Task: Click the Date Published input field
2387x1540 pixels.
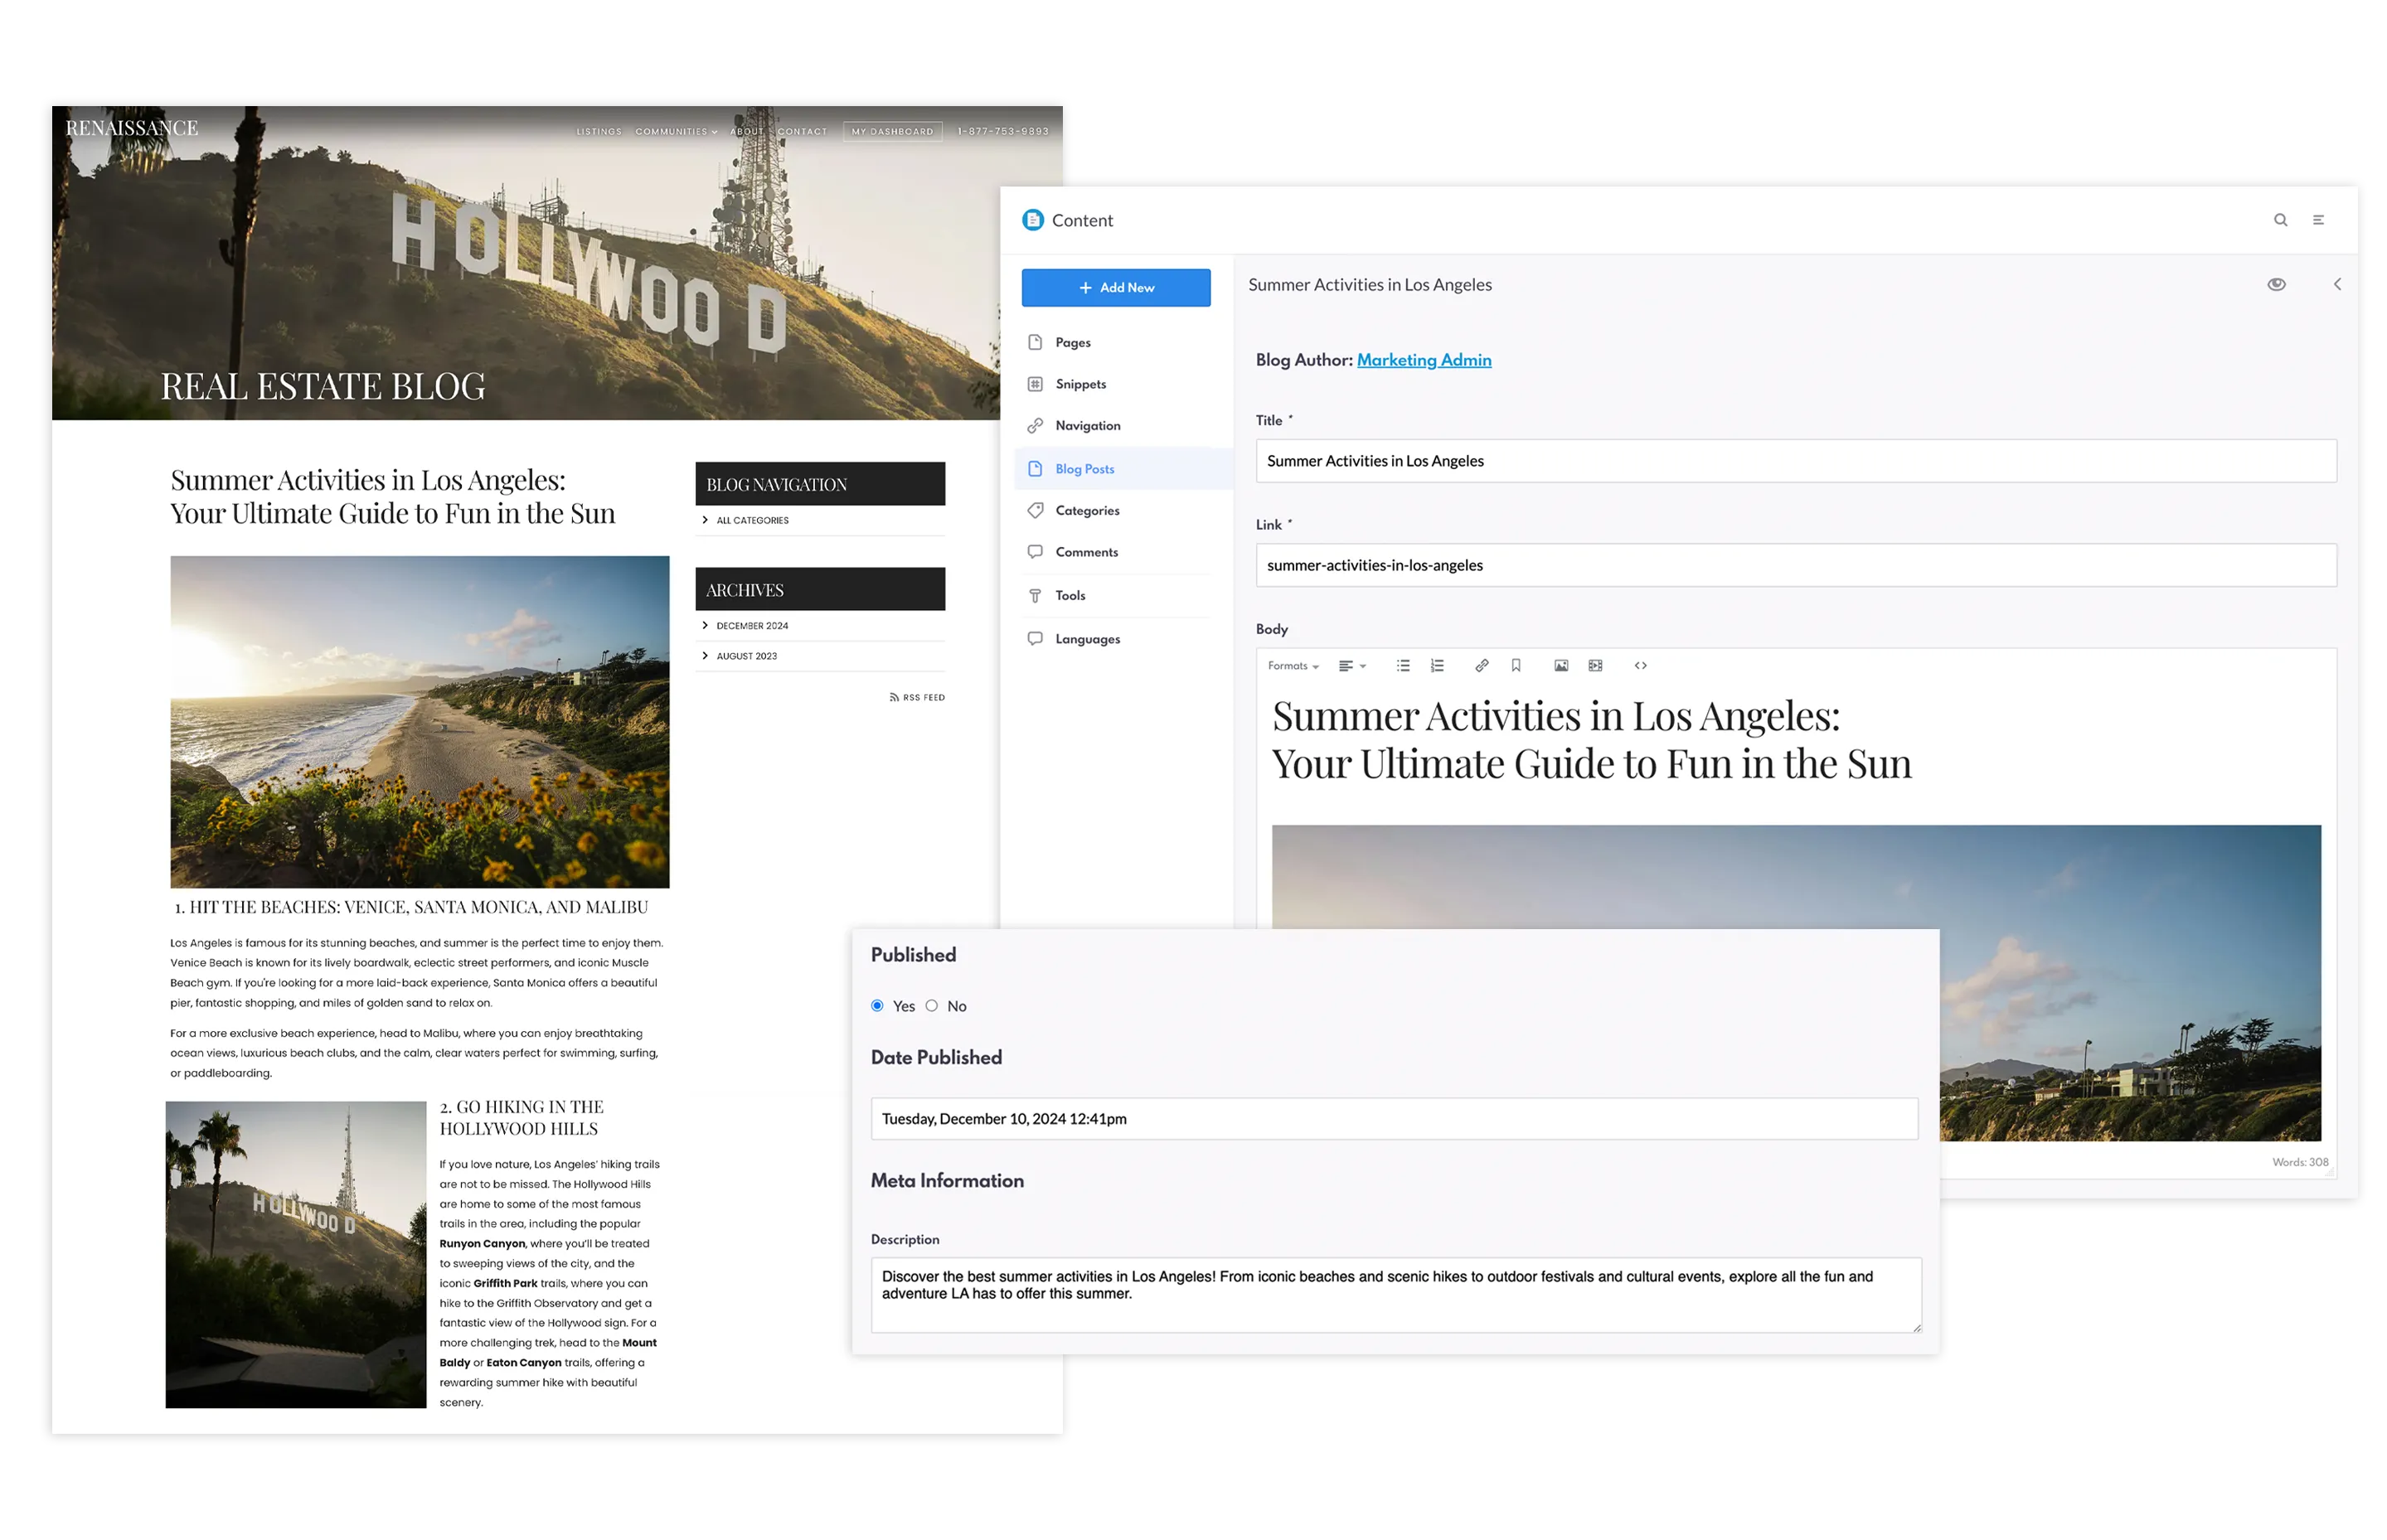Action: click(1393, 1119)
